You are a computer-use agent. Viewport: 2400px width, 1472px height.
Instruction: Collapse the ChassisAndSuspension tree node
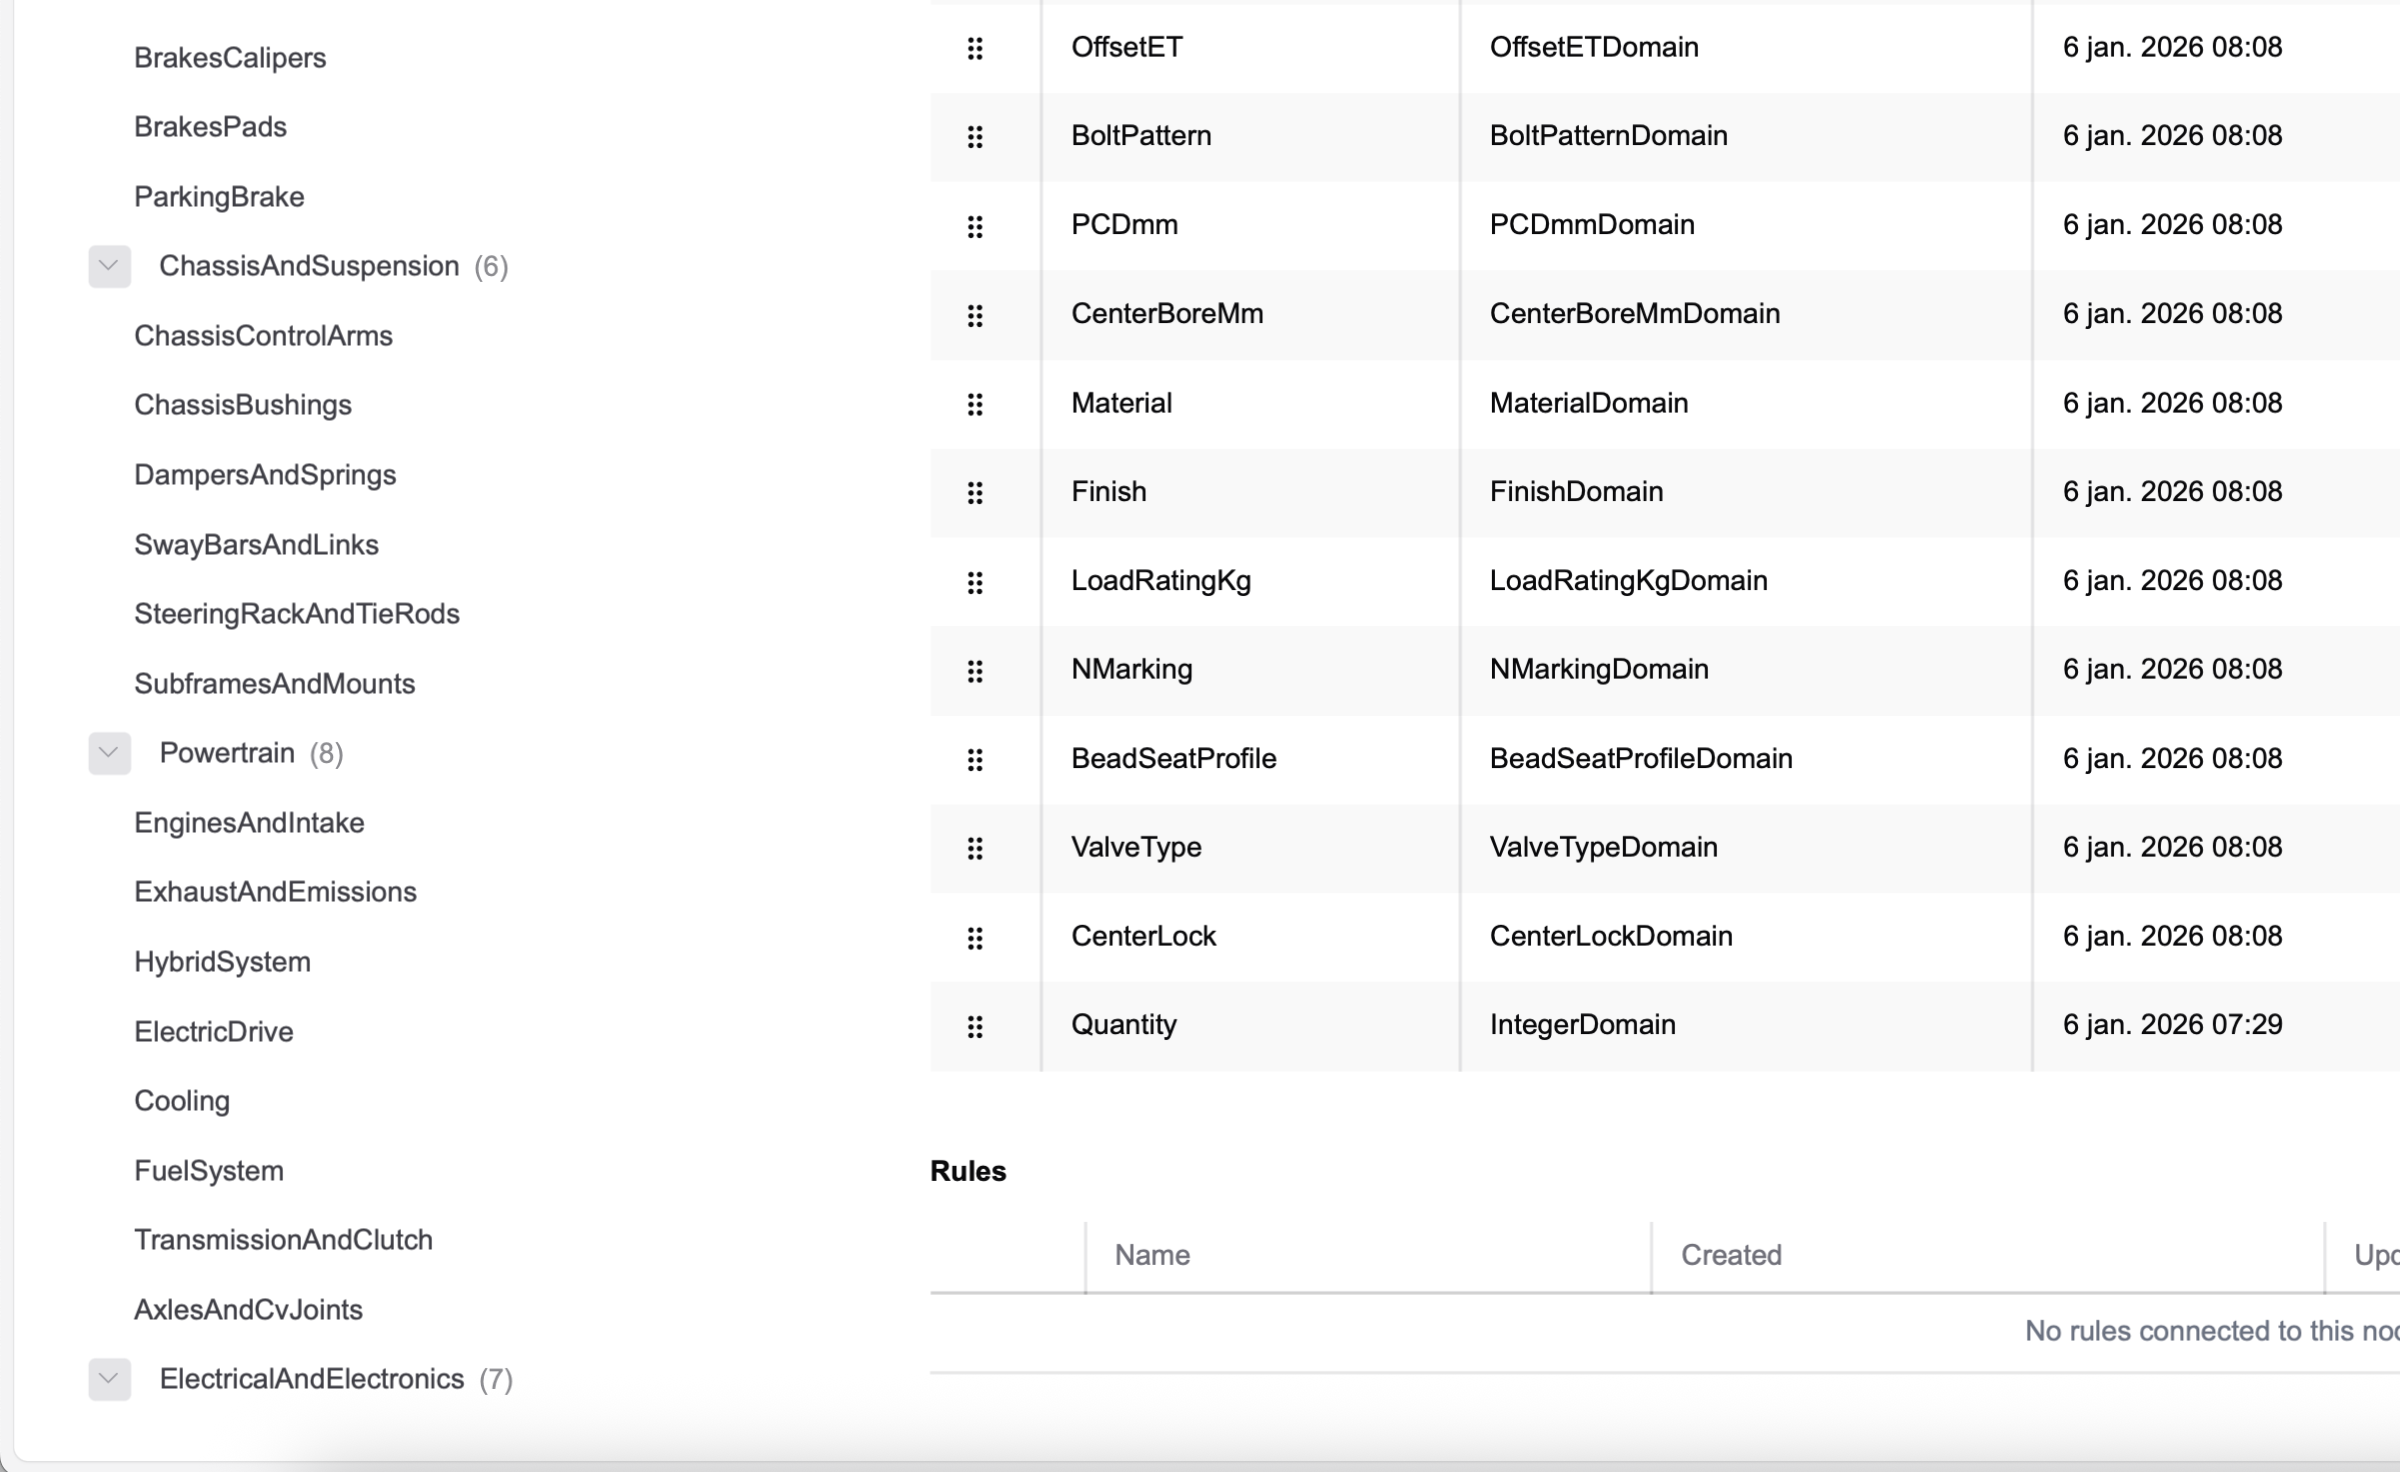pyautogui.click(x=109, y=266)
